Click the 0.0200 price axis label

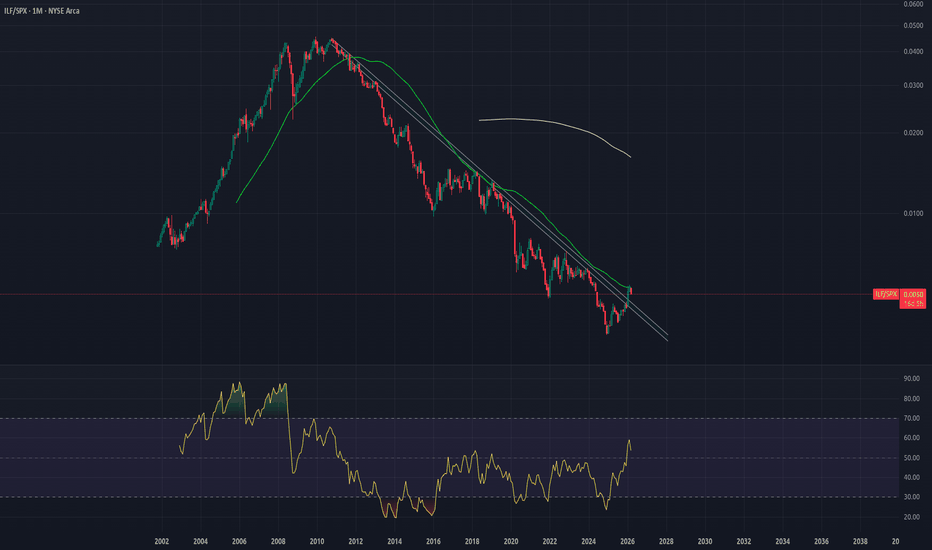(x=912, y=133)
